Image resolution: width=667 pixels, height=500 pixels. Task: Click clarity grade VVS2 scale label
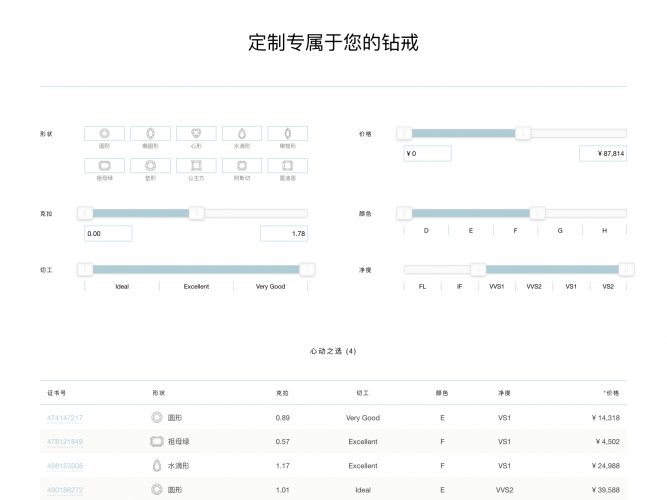click(x=534, y=286)
